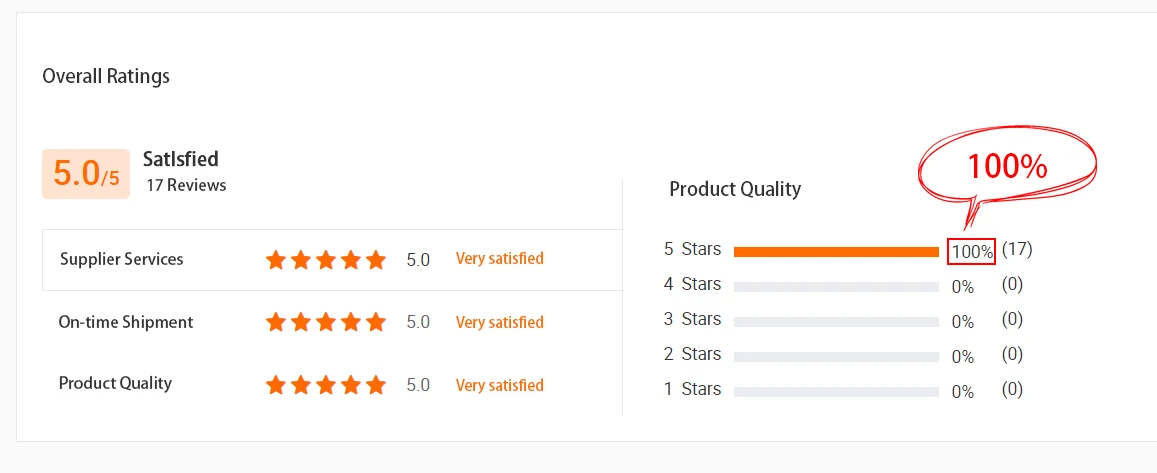This screenshot has width=1157, height=473.
Task: Click the fifth star in Supplier Services row
Action: (376, 260)
